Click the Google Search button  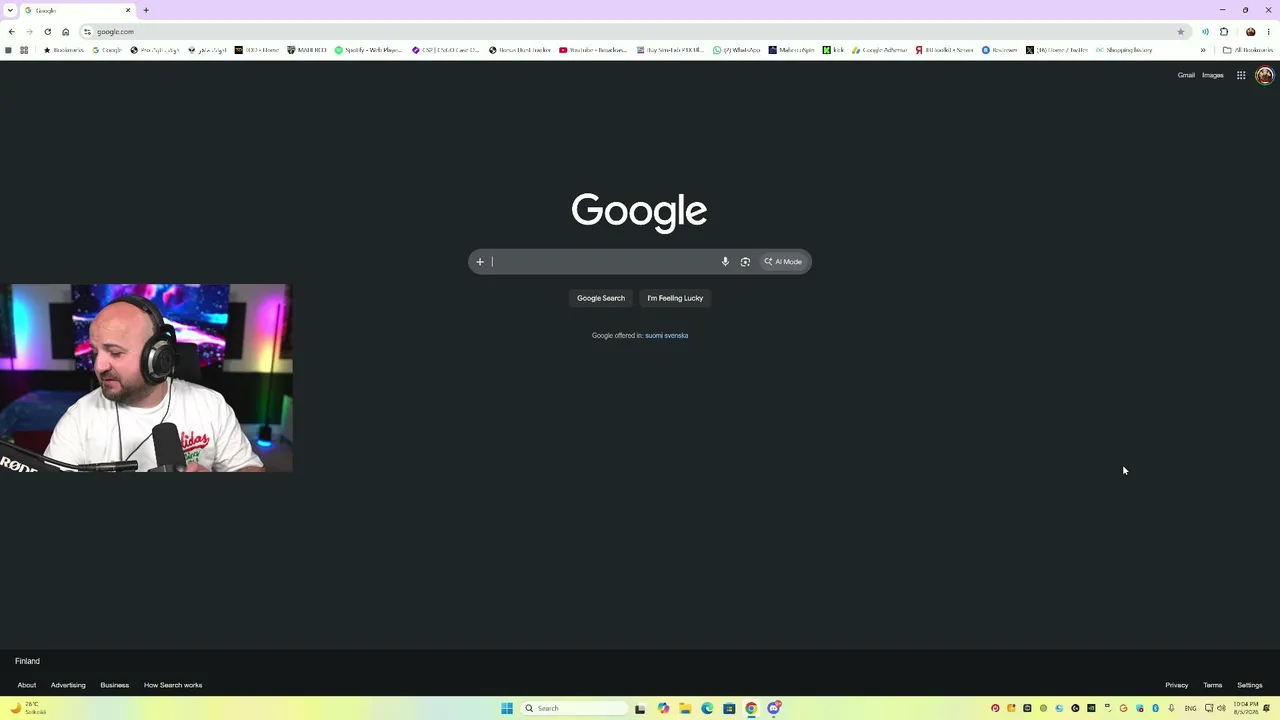click(601, 298)
